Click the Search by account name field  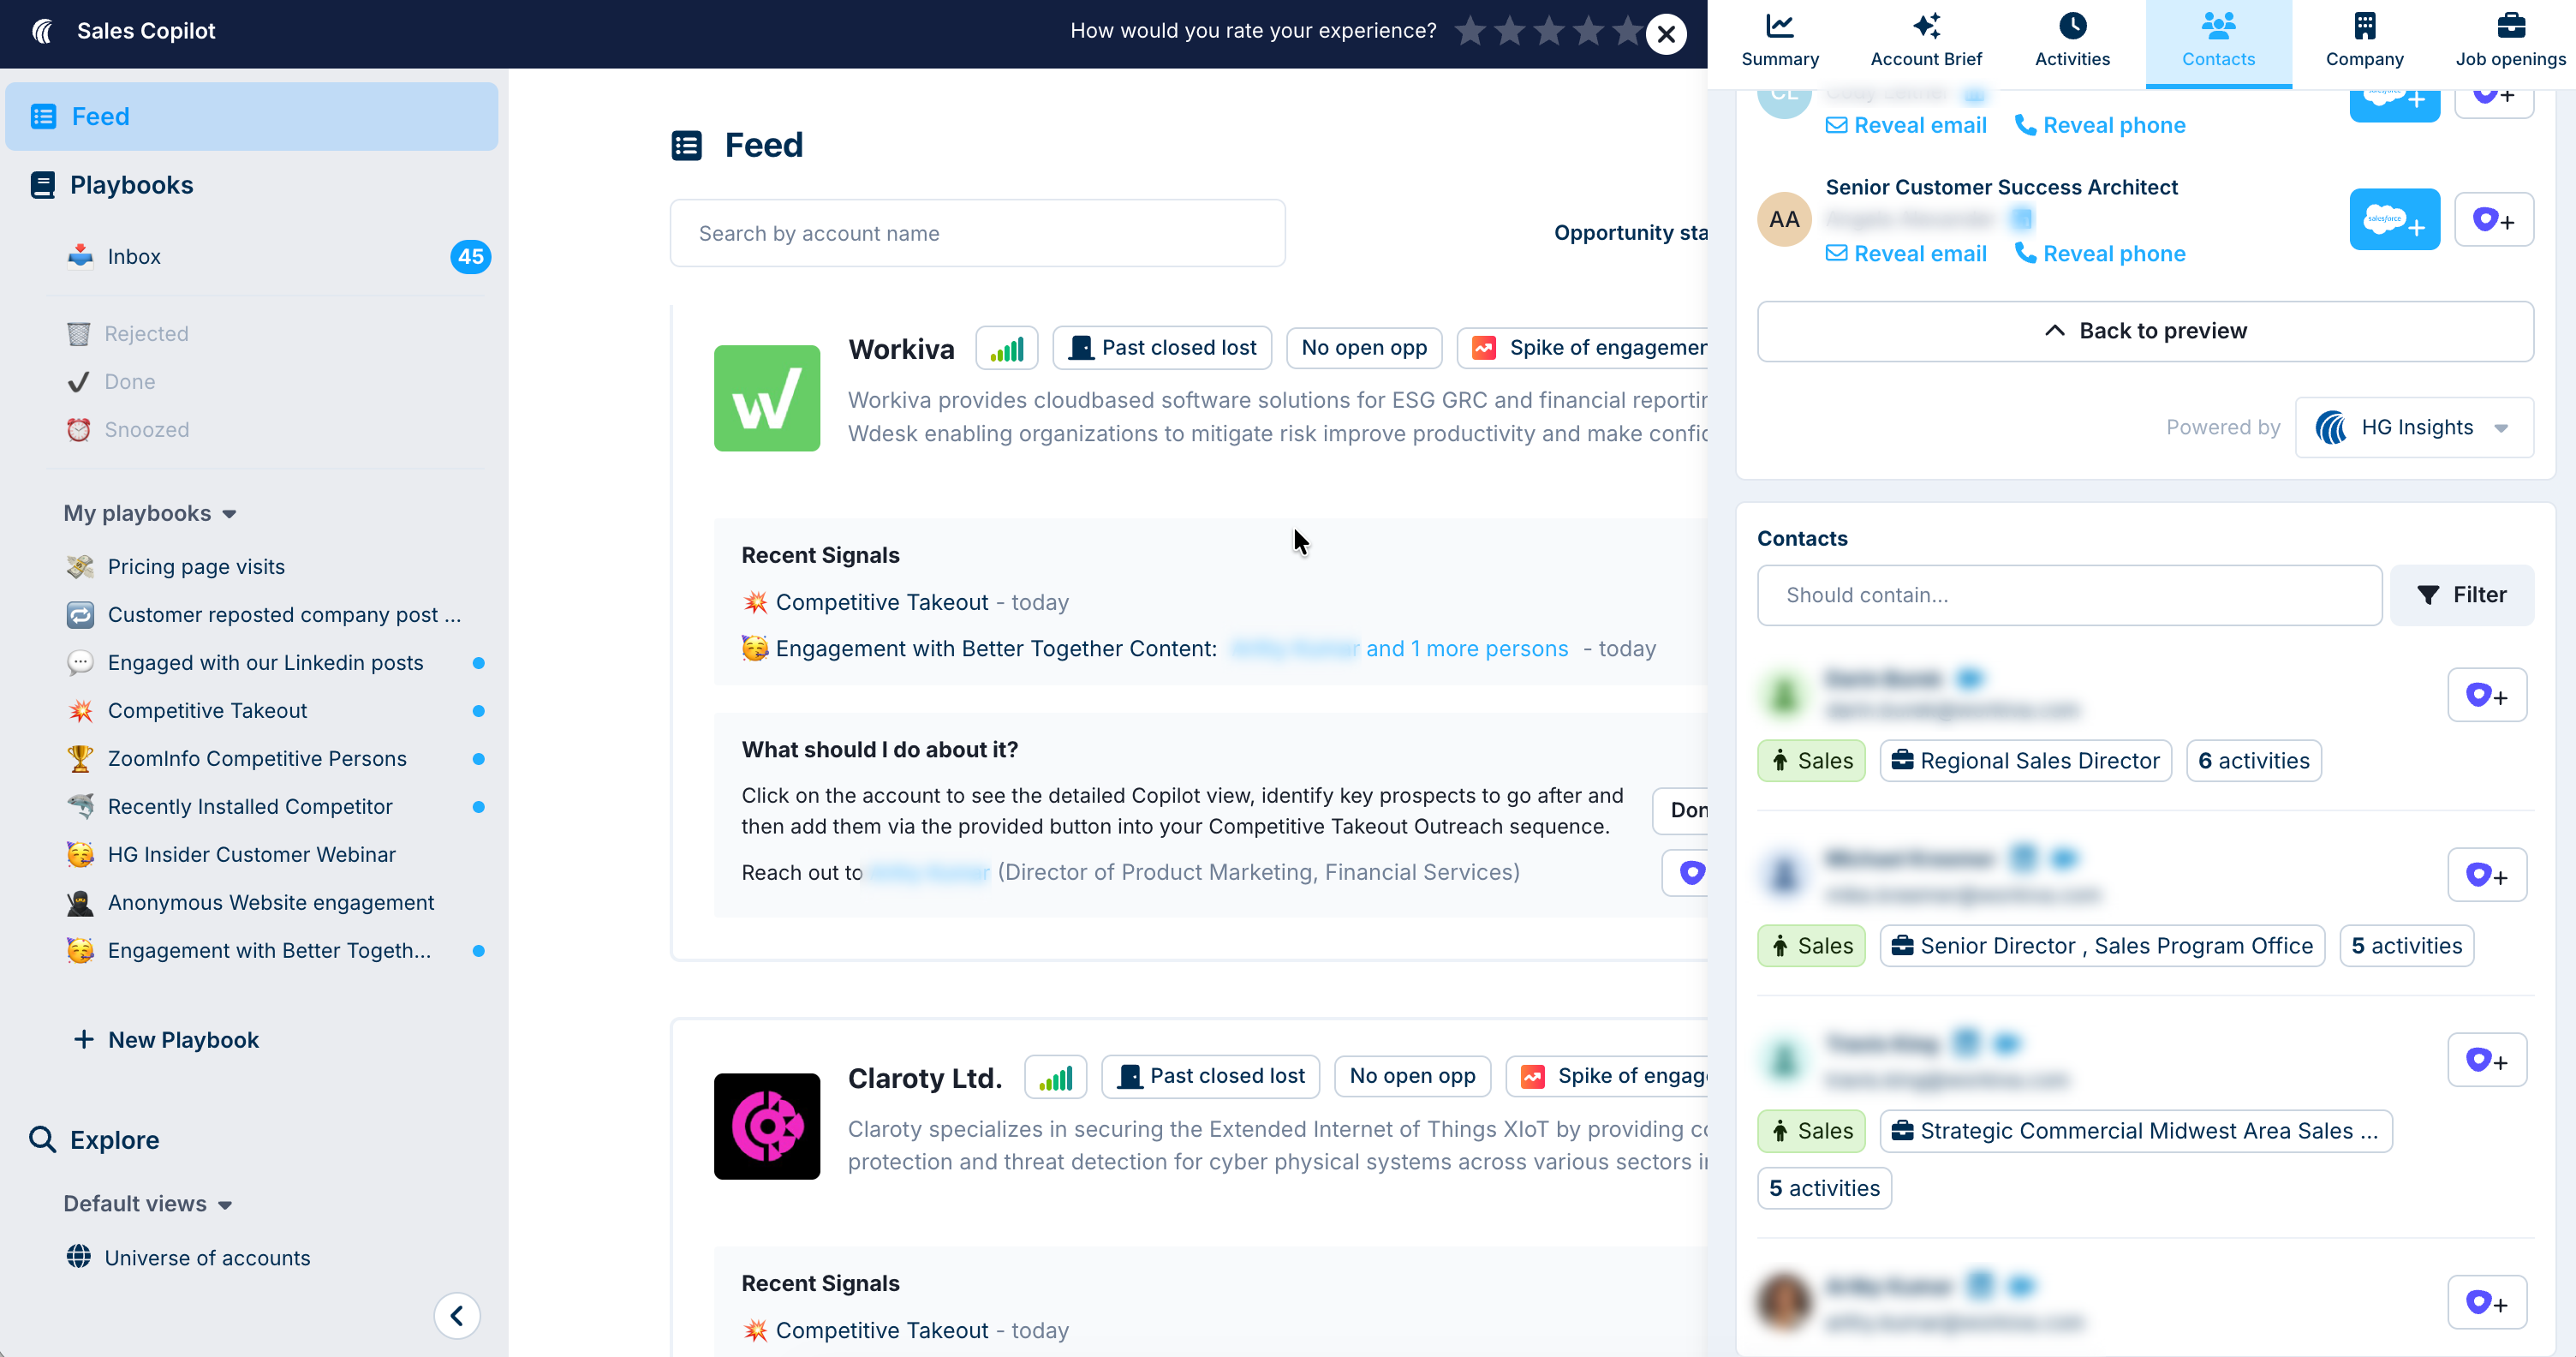coord(977,233)
